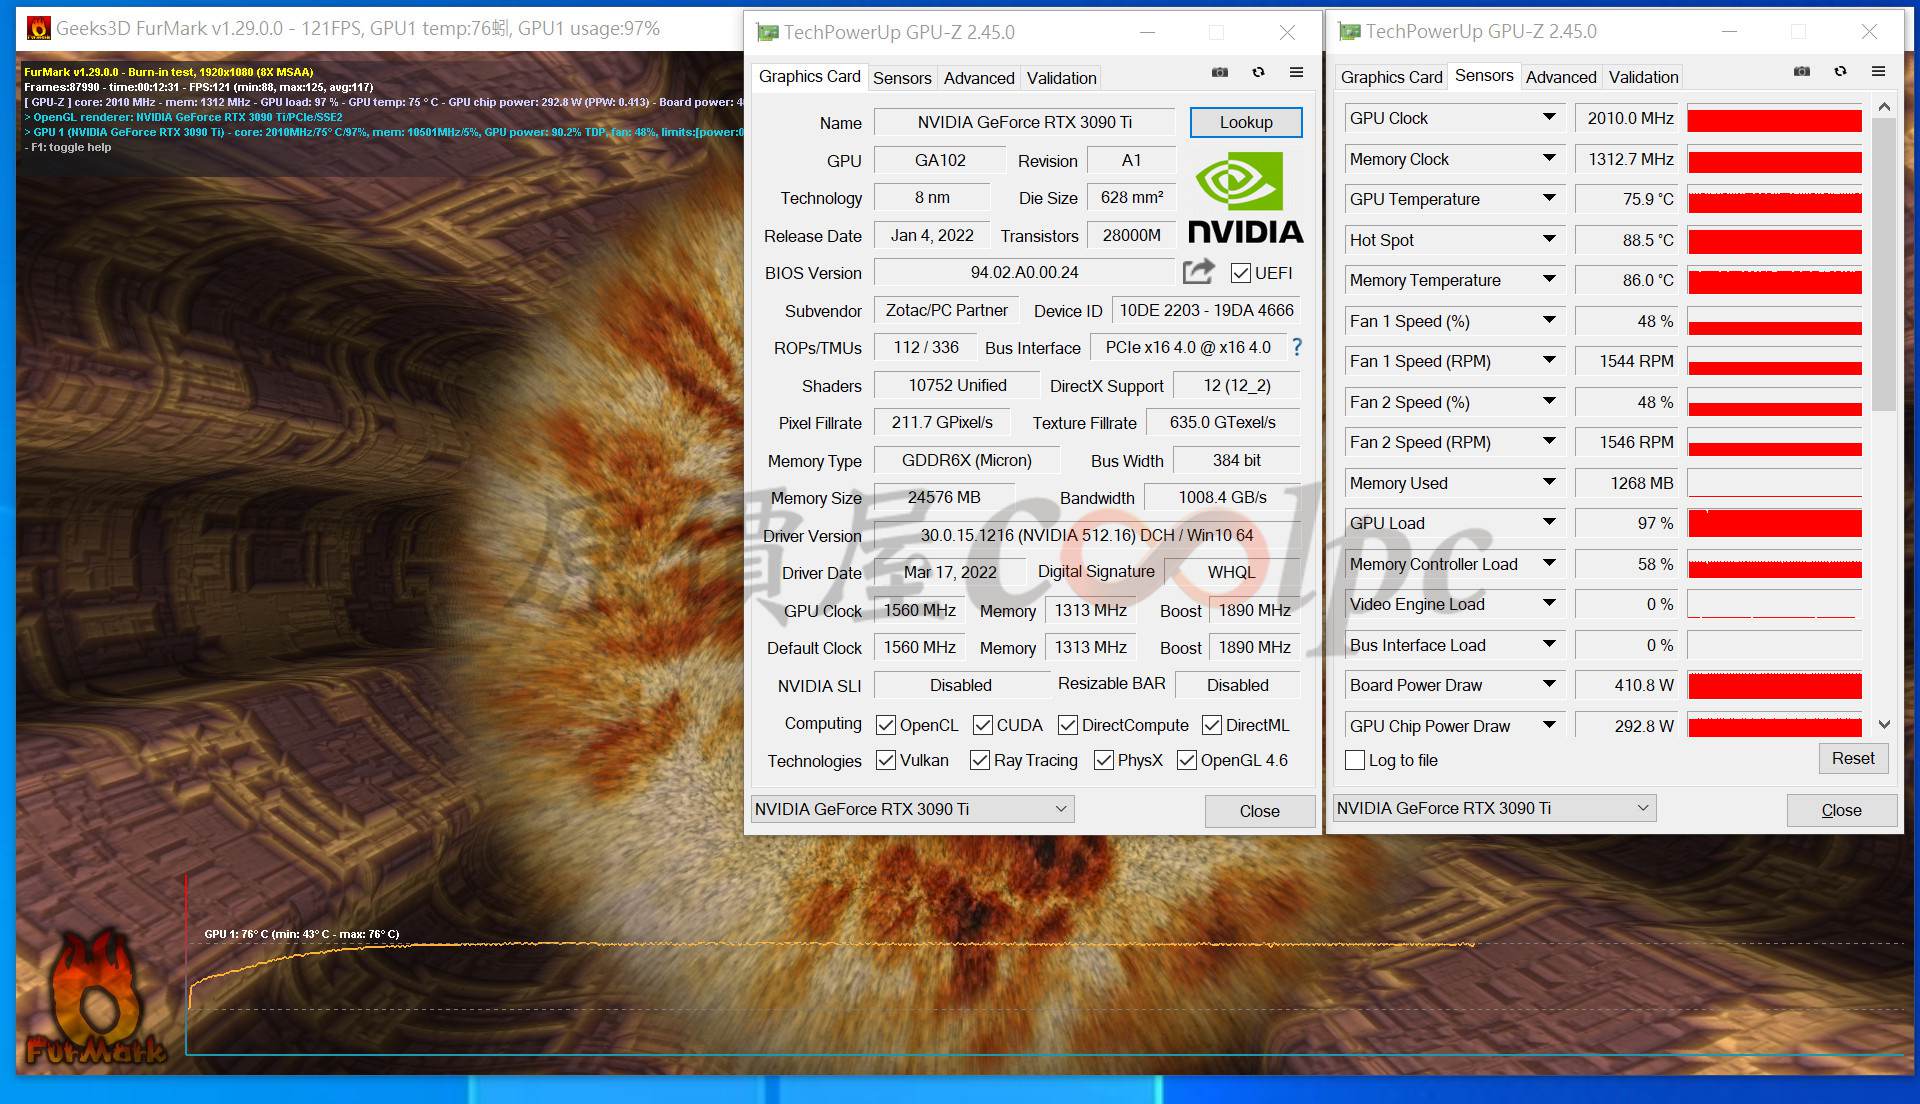Click Close button in Sensors window
The height and width of the screenshot is (1104, 1920).
[x=1841, y=810]
